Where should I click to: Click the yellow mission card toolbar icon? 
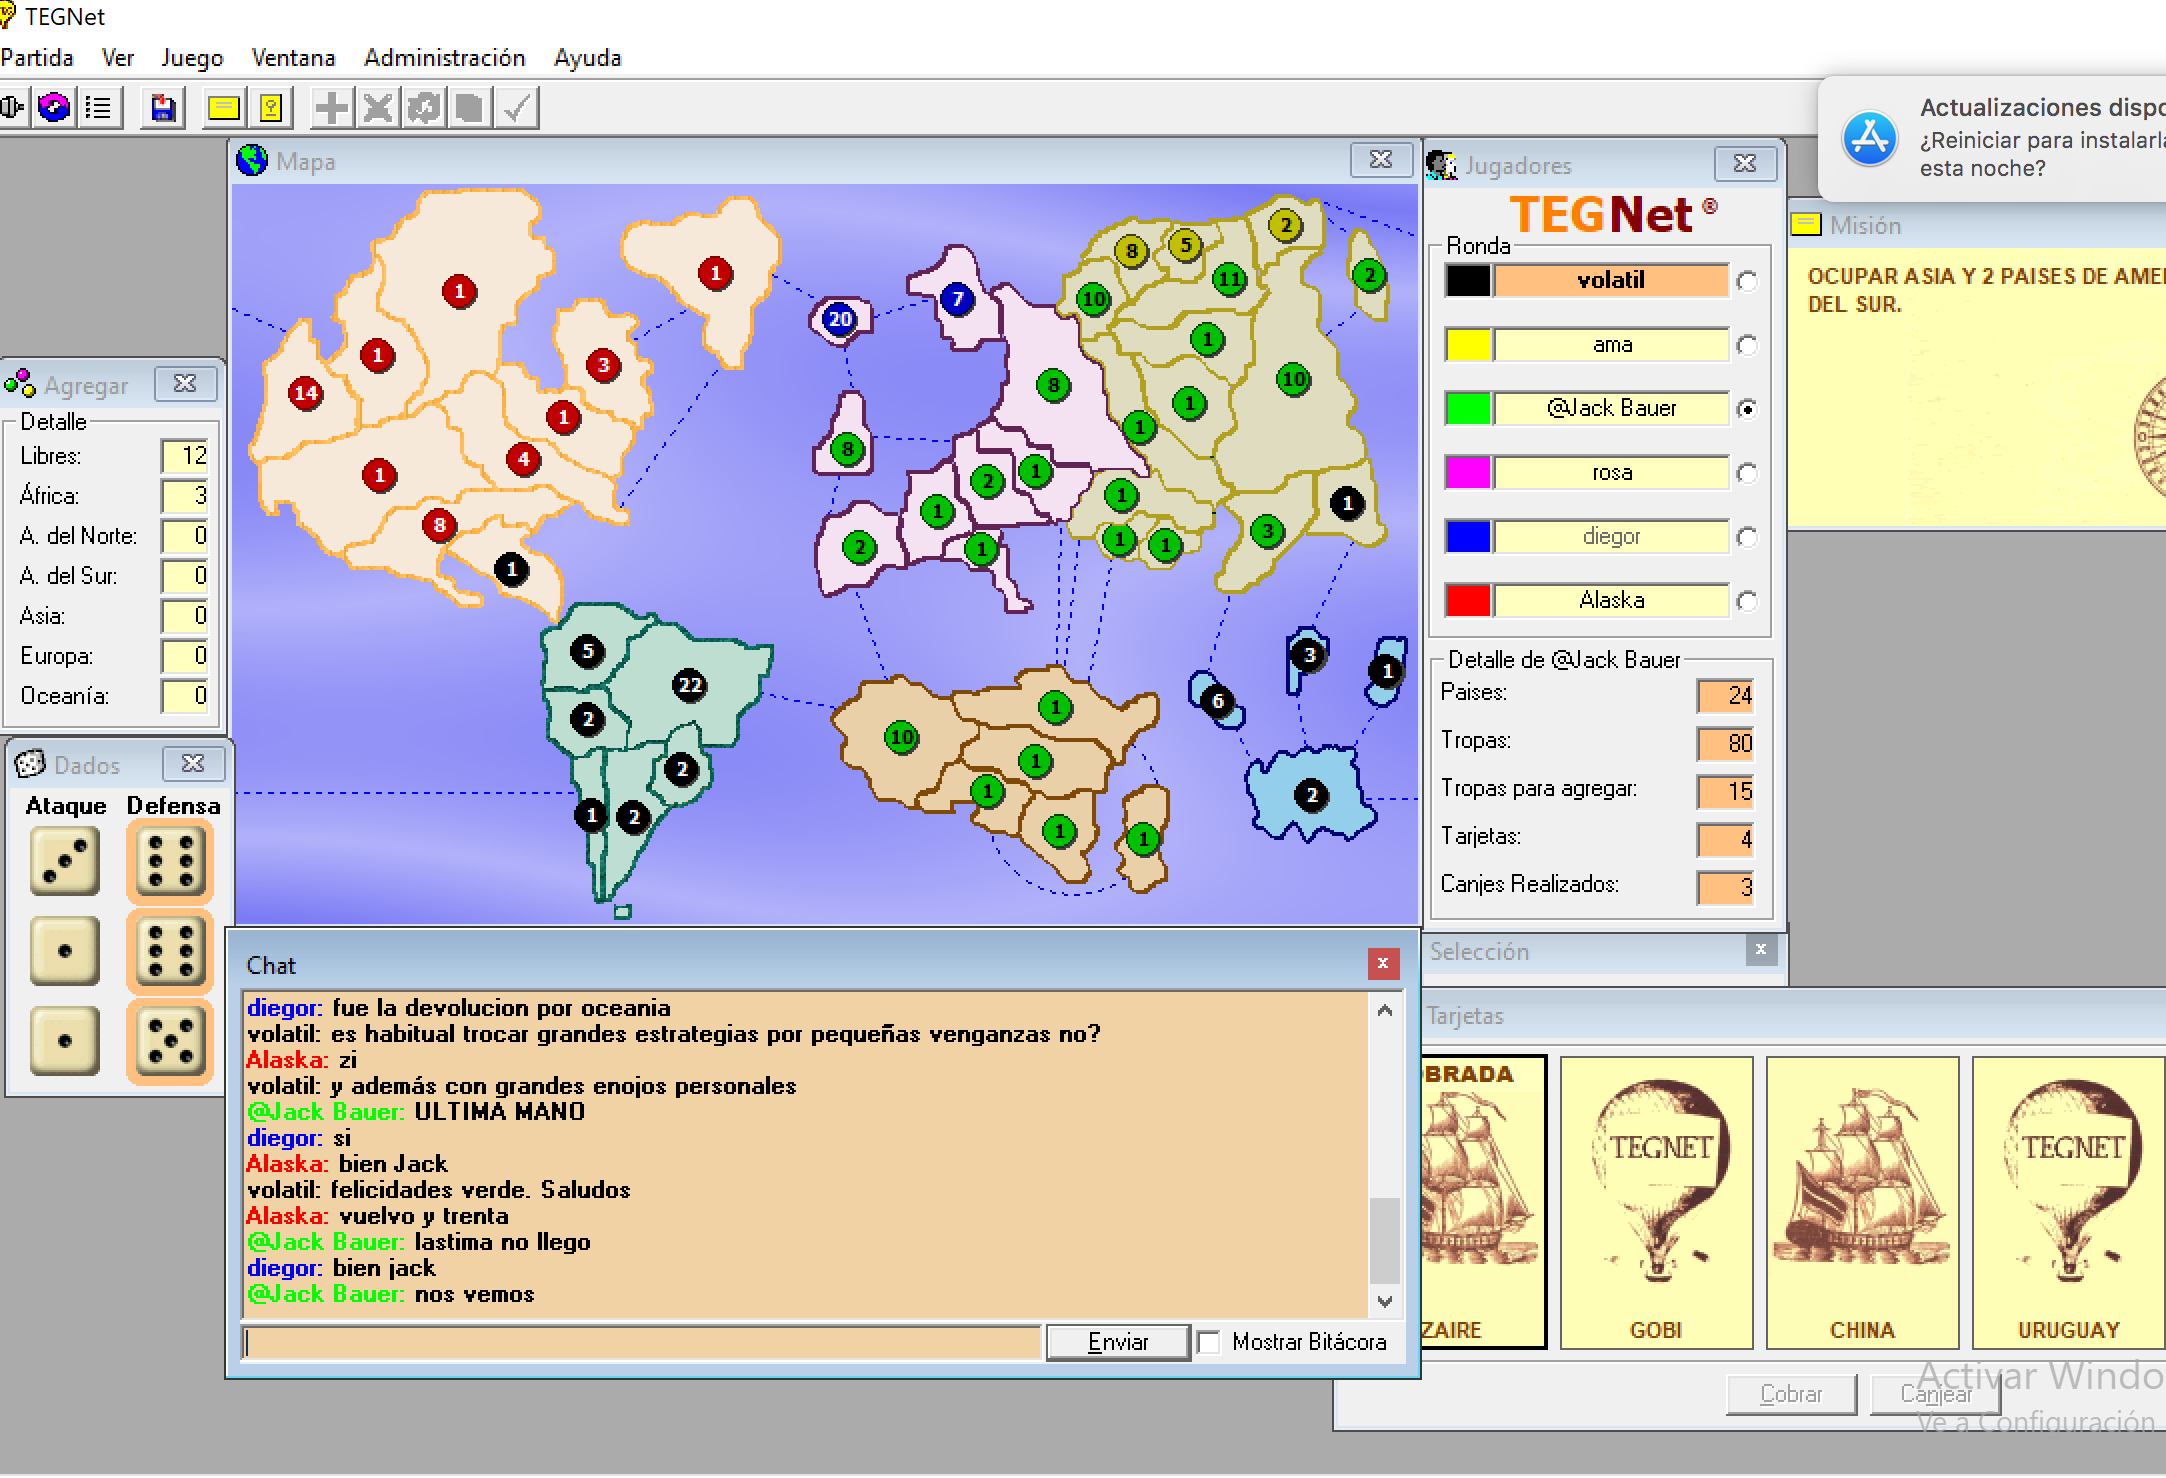(x=223, y=107)
